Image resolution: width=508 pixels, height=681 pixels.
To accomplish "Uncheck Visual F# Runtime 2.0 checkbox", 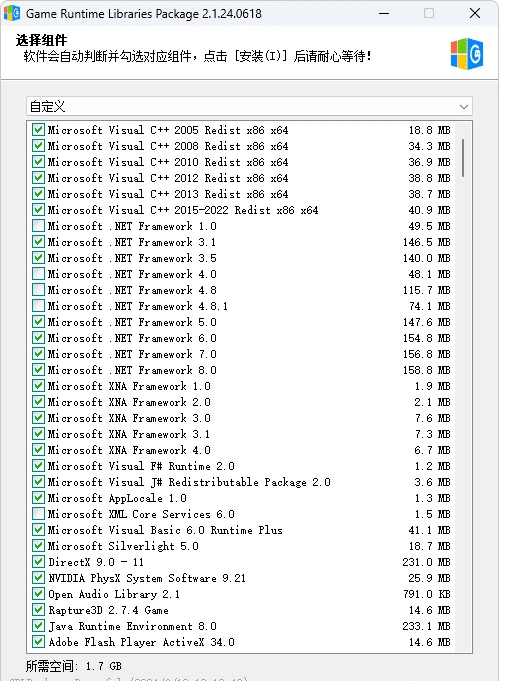I will point(38,466).
